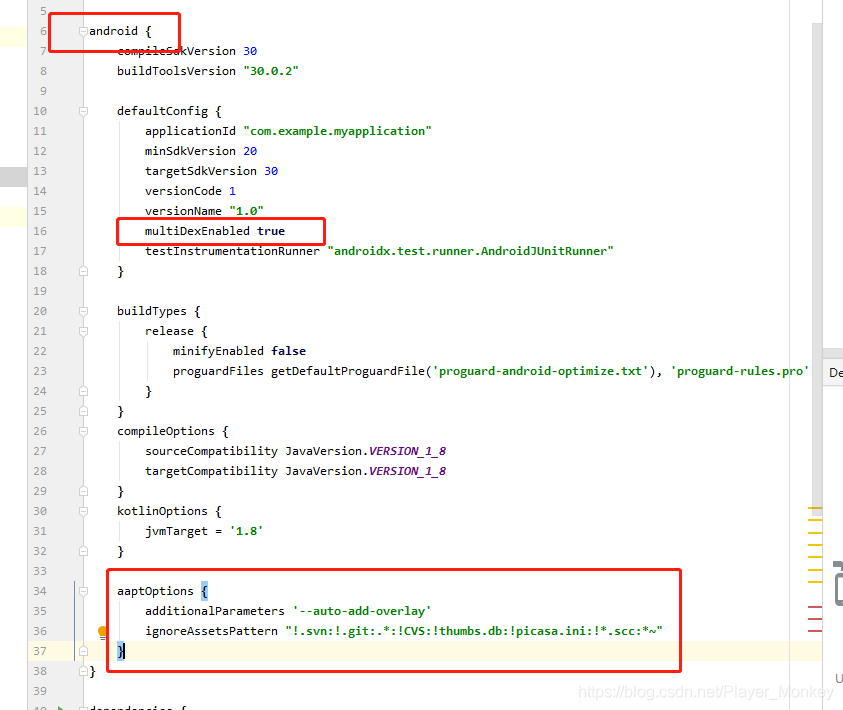Click versionName "1.0" string
Viewport: 843px width, 710px height.
click(246, 211)
